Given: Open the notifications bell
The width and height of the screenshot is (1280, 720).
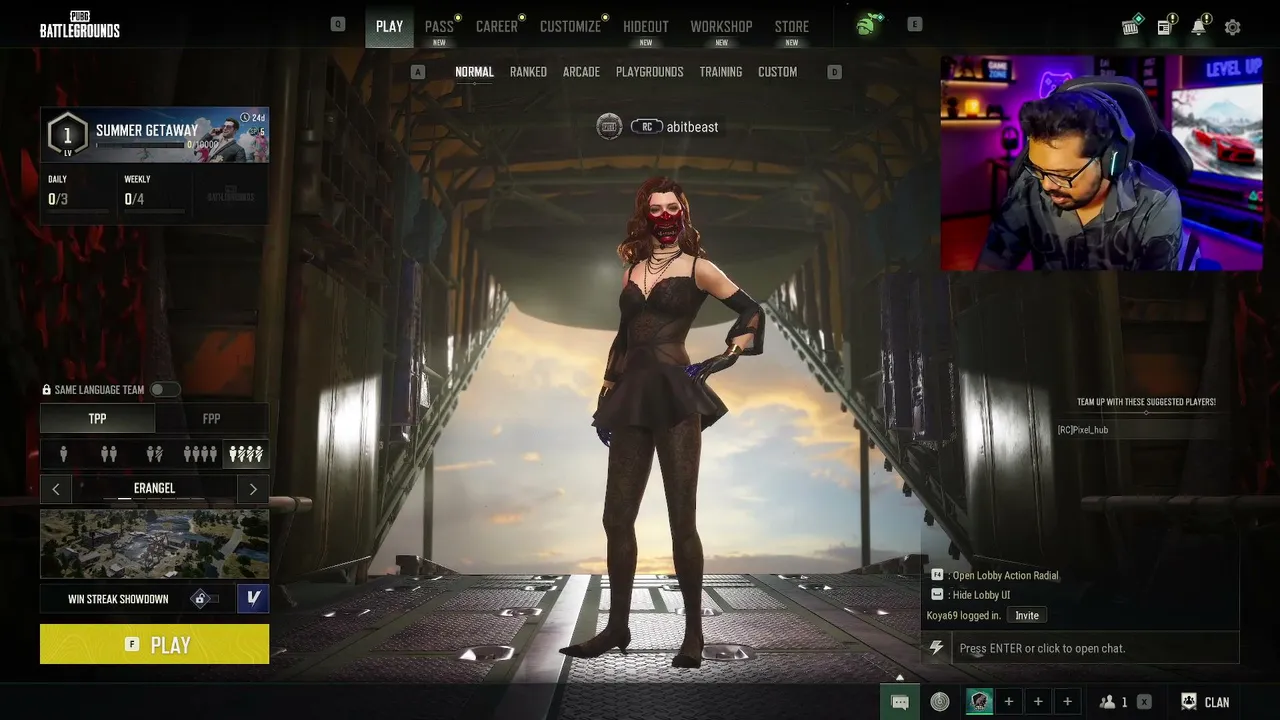Looking at the screenshot, I should (1199, 26).
